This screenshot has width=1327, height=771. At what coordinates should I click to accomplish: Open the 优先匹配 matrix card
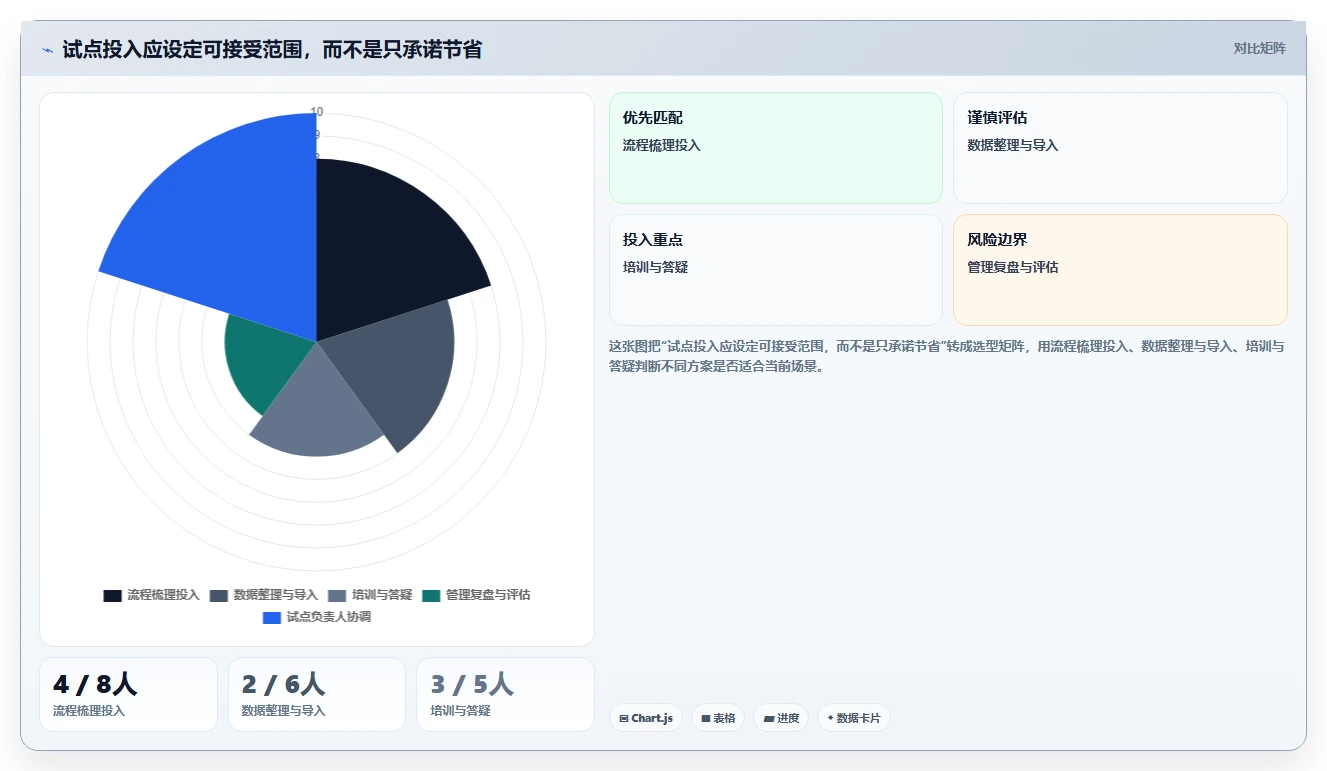click(x=776, y=148)
